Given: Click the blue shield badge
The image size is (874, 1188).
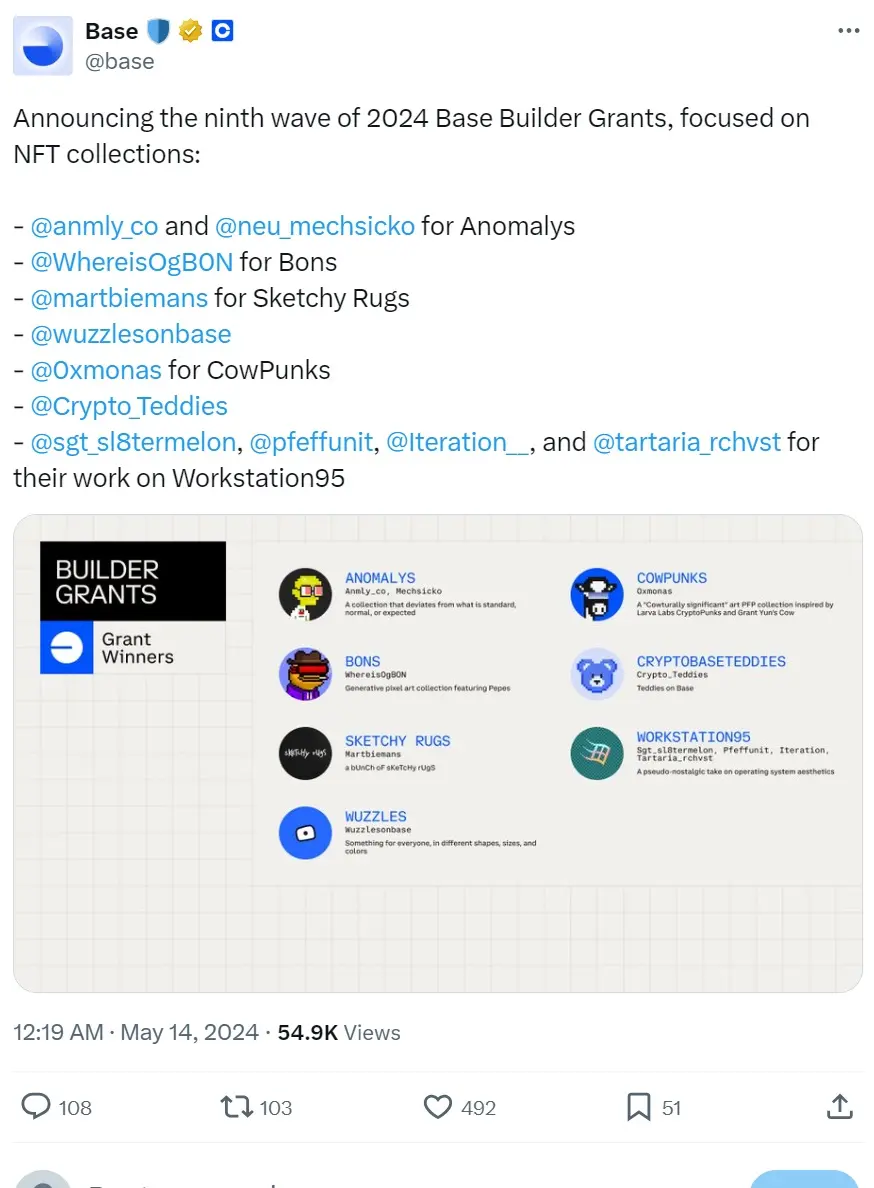Looking at the screenshot, I should coord(159,31).
